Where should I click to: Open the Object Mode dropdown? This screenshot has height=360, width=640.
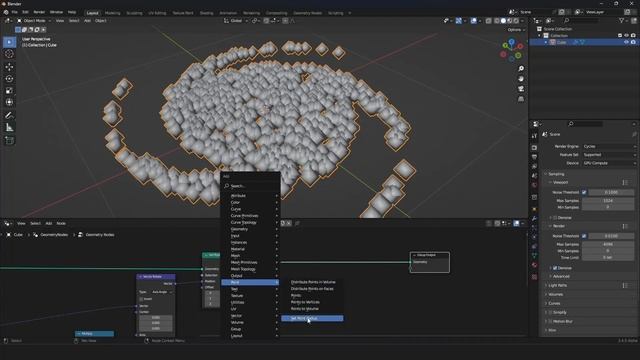34,20
